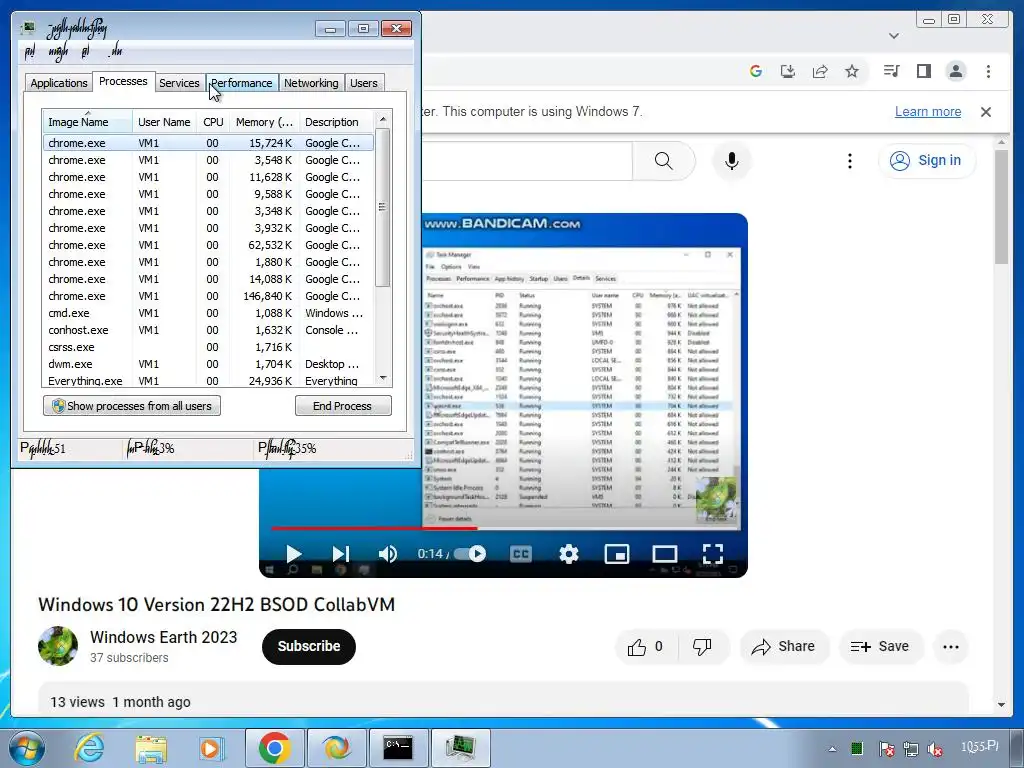Open YouTube settings three-dot menu

[x=849, y=161]
